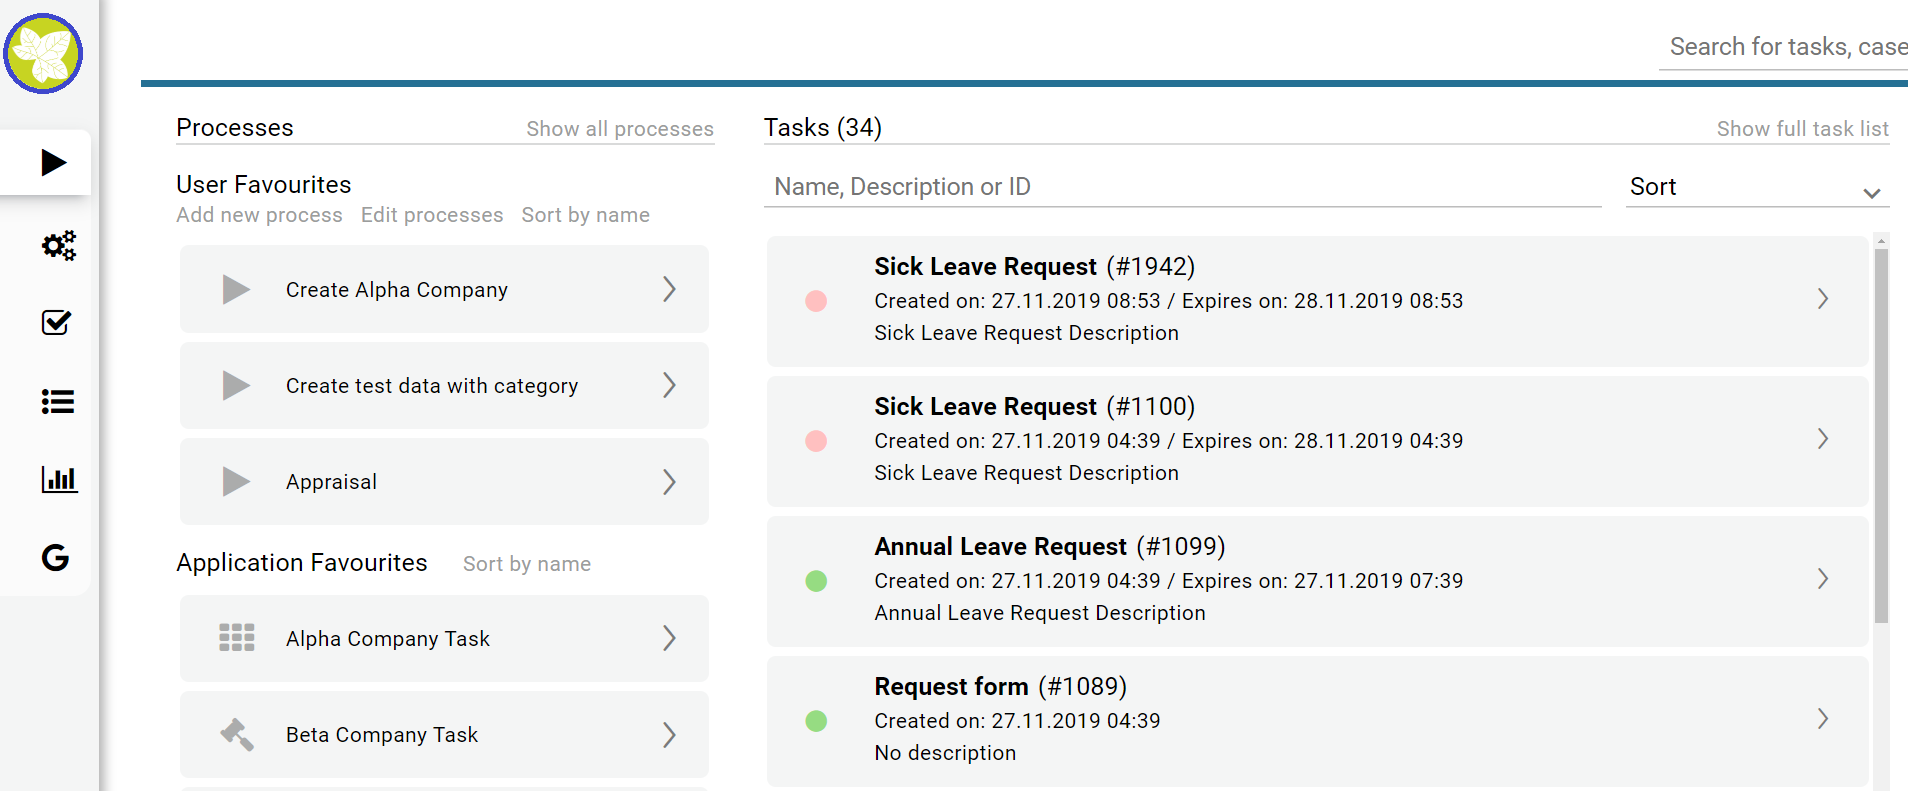This screenshot has width=1908, height=791.
Task: Open the gears processes sidebar icon
Action: (x=58, y=245)
